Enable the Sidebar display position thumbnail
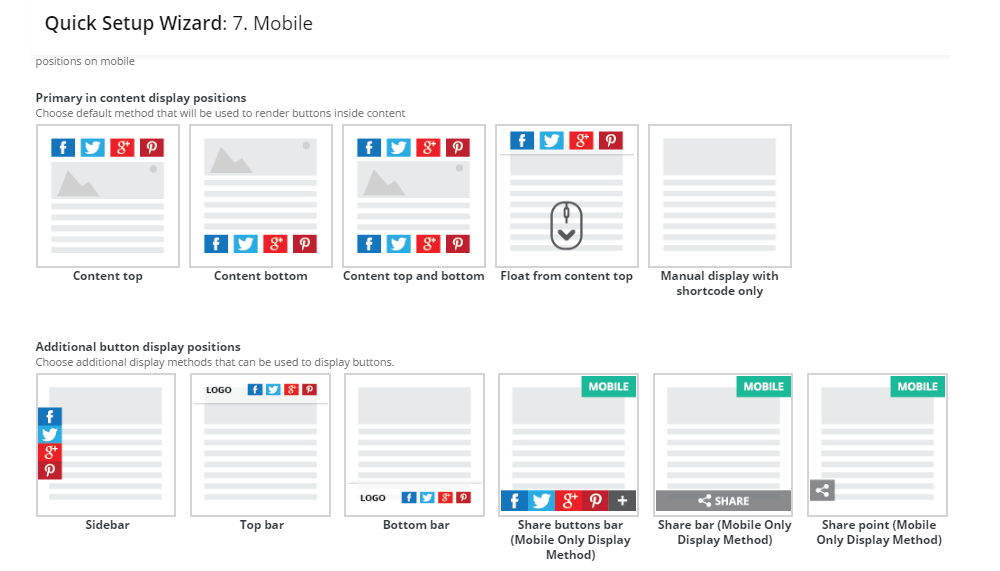This screenshot has width=1000, height=571. [x=106, y=445]
